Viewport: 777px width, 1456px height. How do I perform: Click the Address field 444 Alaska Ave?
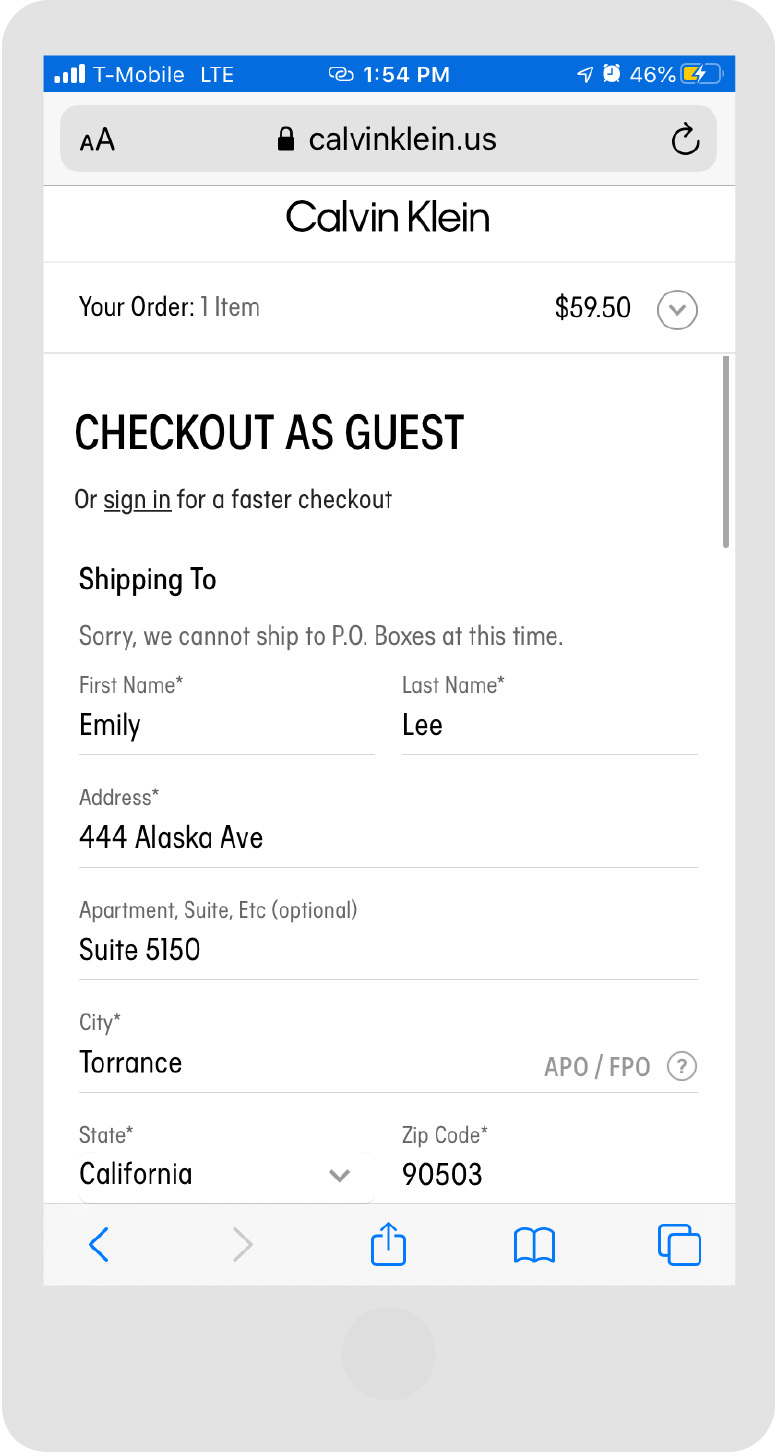(388, 838)
